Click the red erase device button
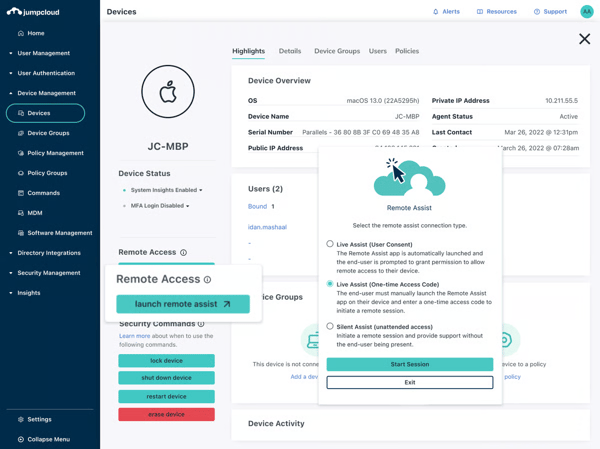Viewport: 600px width, 449px height. point(166,415)
